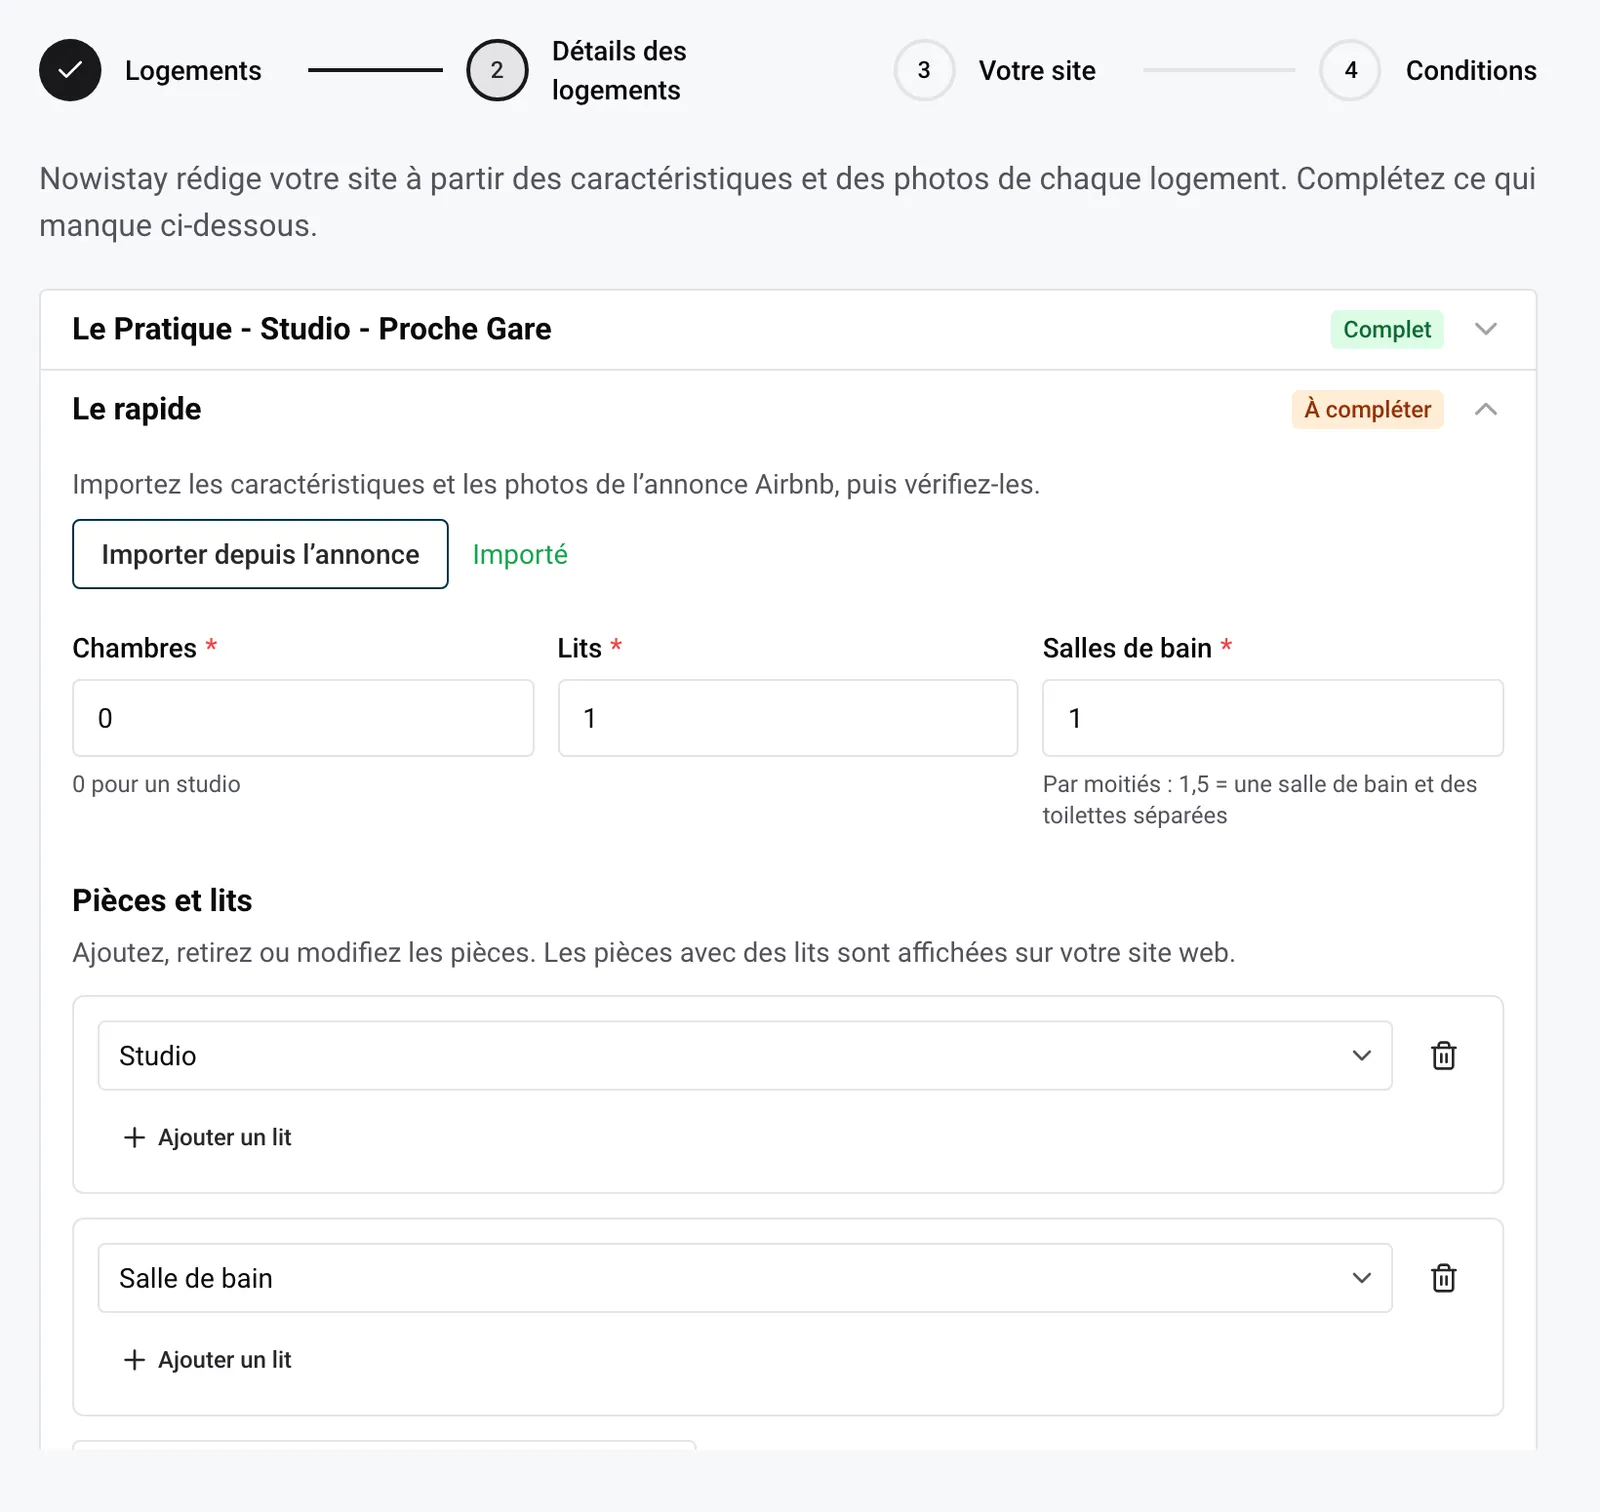Go to step 3 Votre site
The height and width of the screenshot is (1512, 1600).
(x=924, y=70)
